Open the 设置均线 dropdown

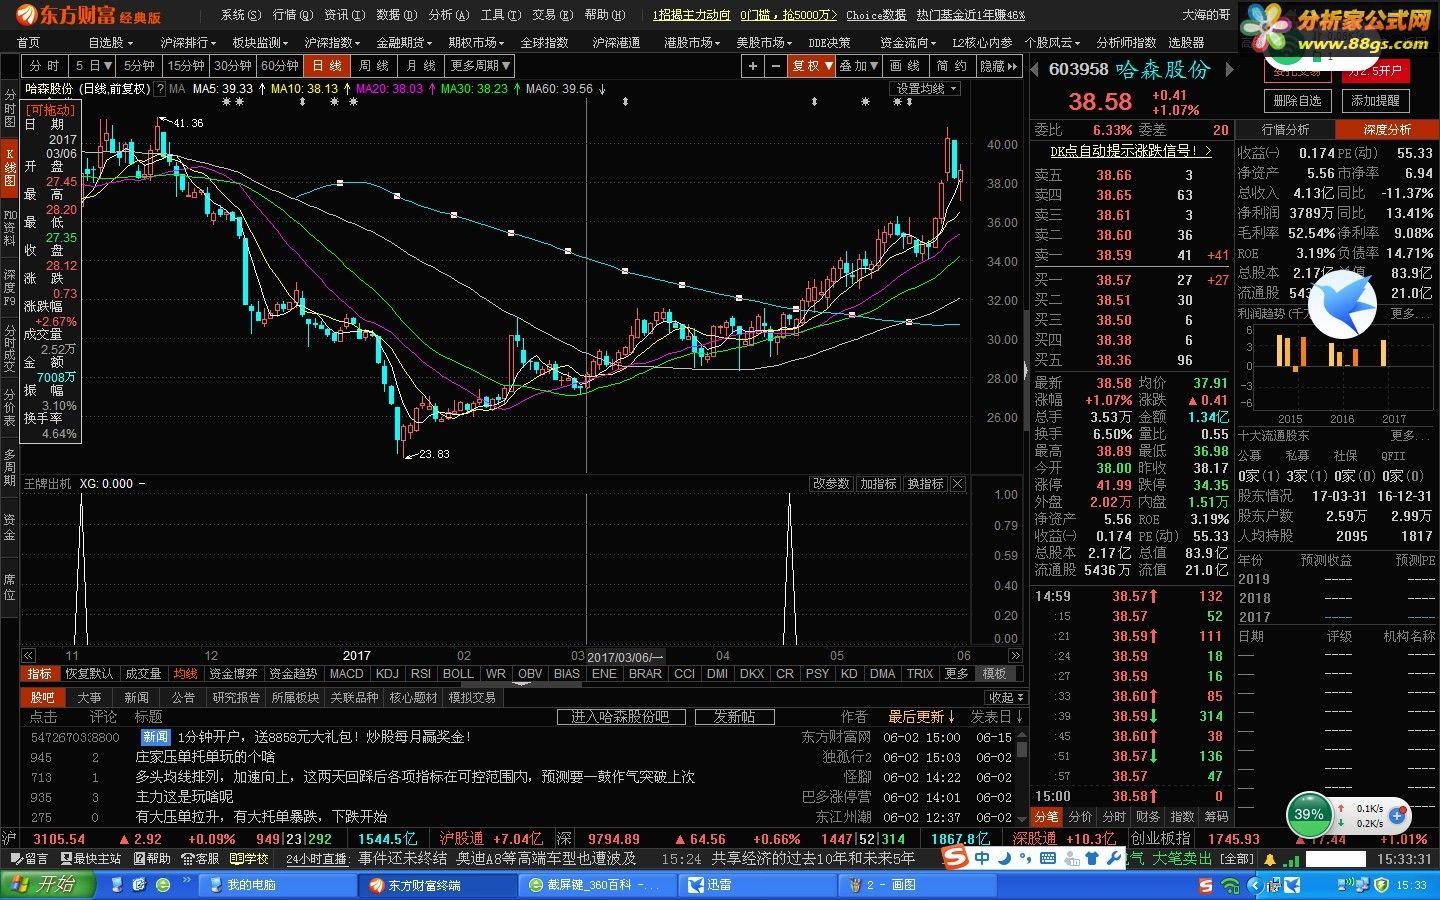pos(926,89)
